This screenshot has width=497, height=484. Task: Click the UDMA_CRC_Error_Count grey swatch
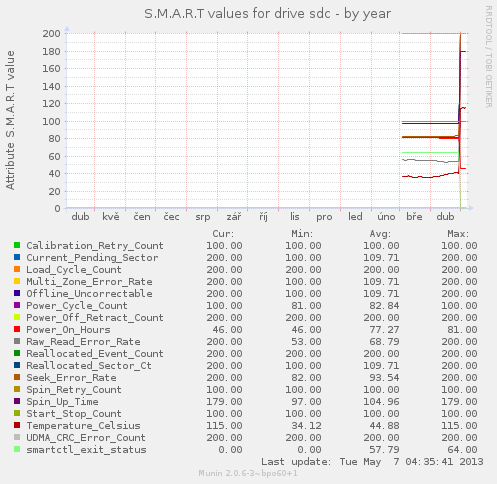coord(17,437)
